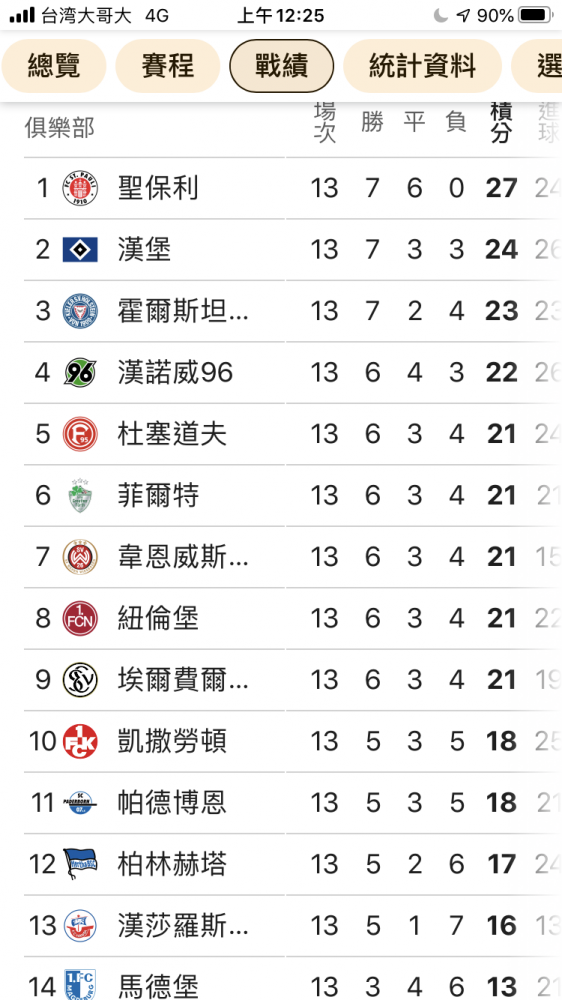Tap the Düsseldorf F95 red crest

coord(80,434)
